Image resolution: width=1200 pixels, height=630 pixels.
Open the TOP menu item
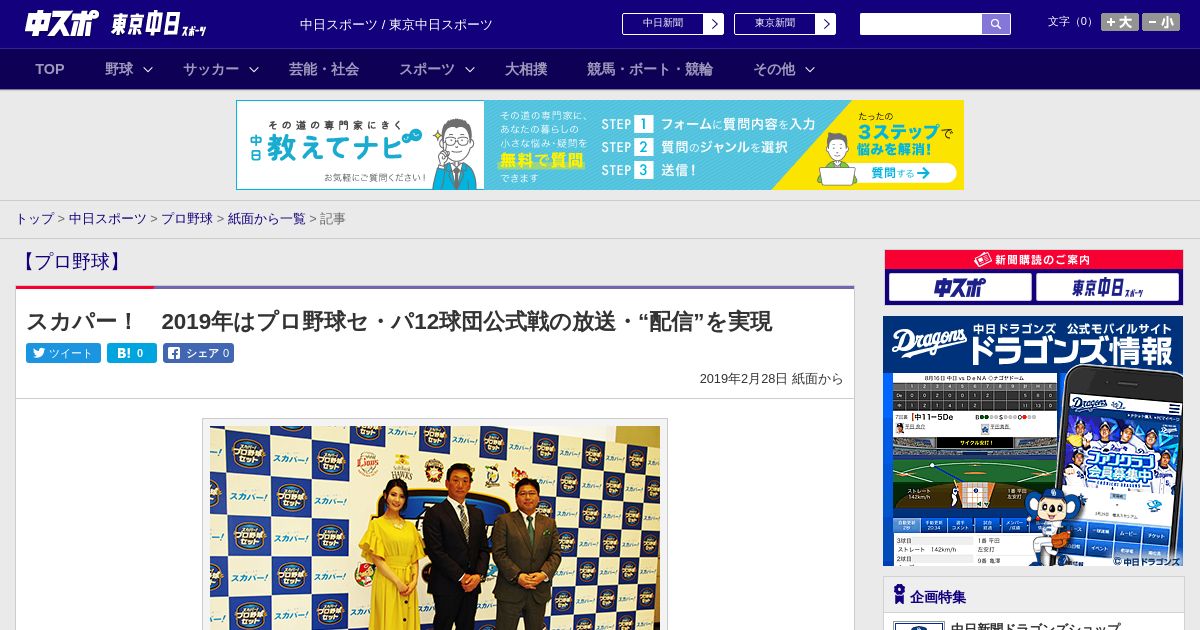[50, 69]
